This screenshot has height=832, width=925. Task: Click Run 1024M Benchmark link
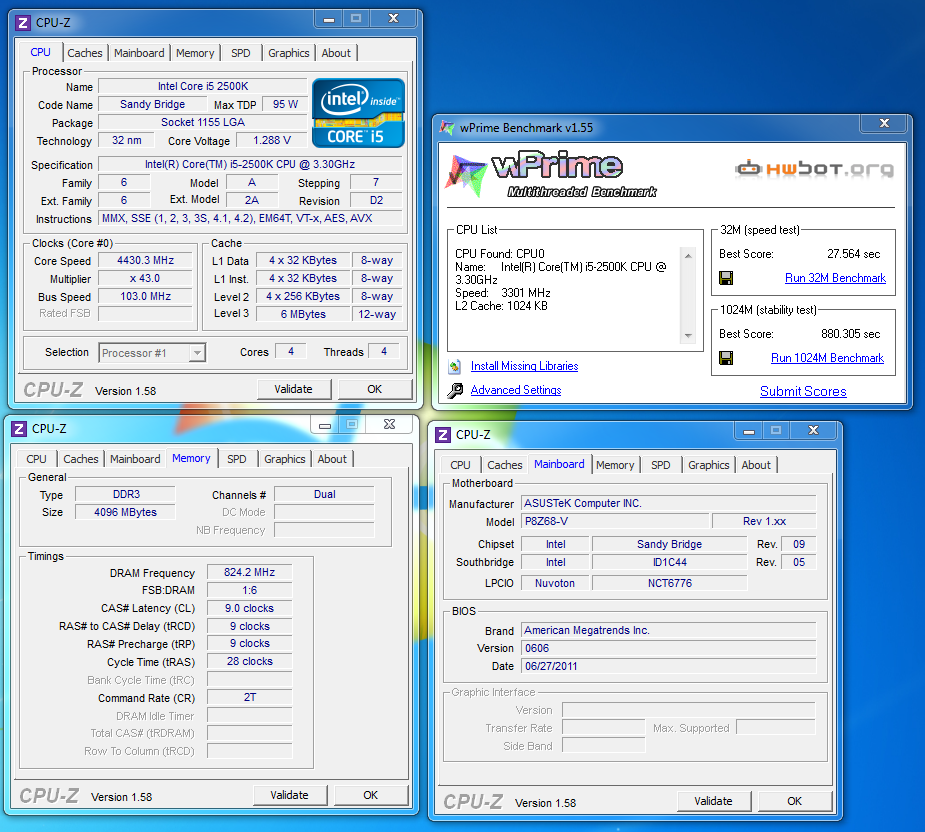pos(827,358)
